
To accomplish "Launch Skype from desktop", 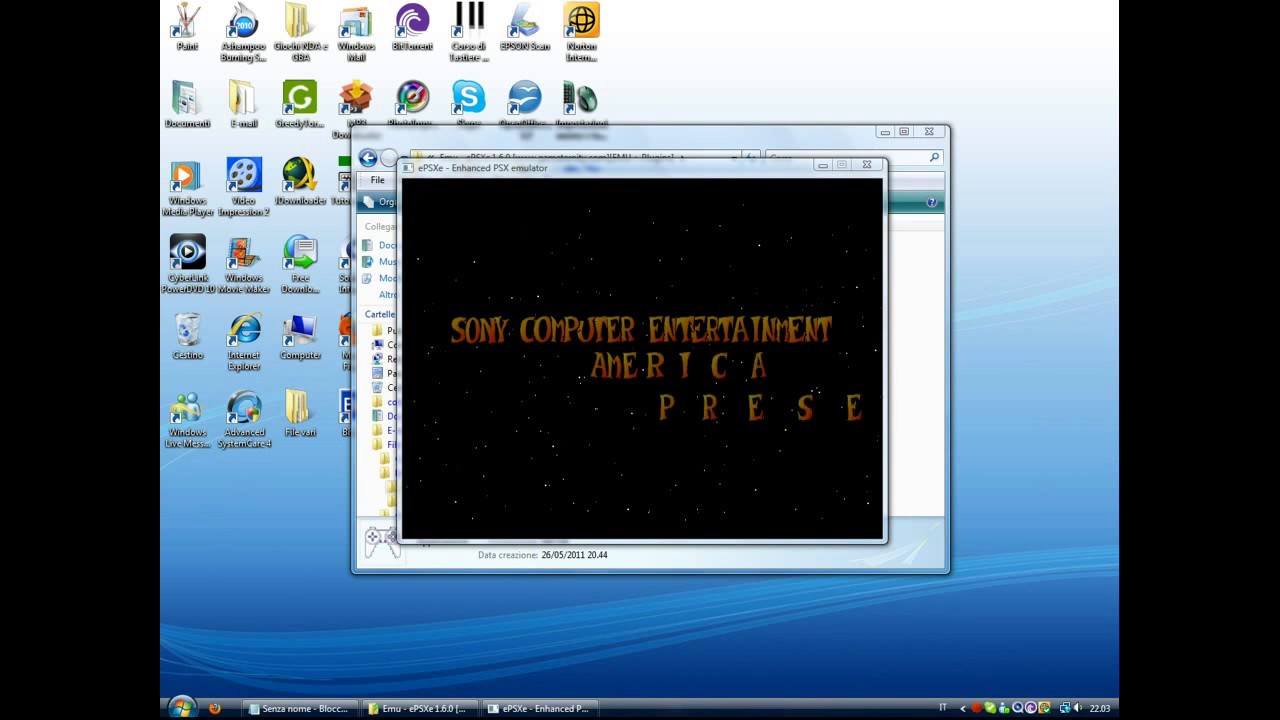I will tap(468, 103).
